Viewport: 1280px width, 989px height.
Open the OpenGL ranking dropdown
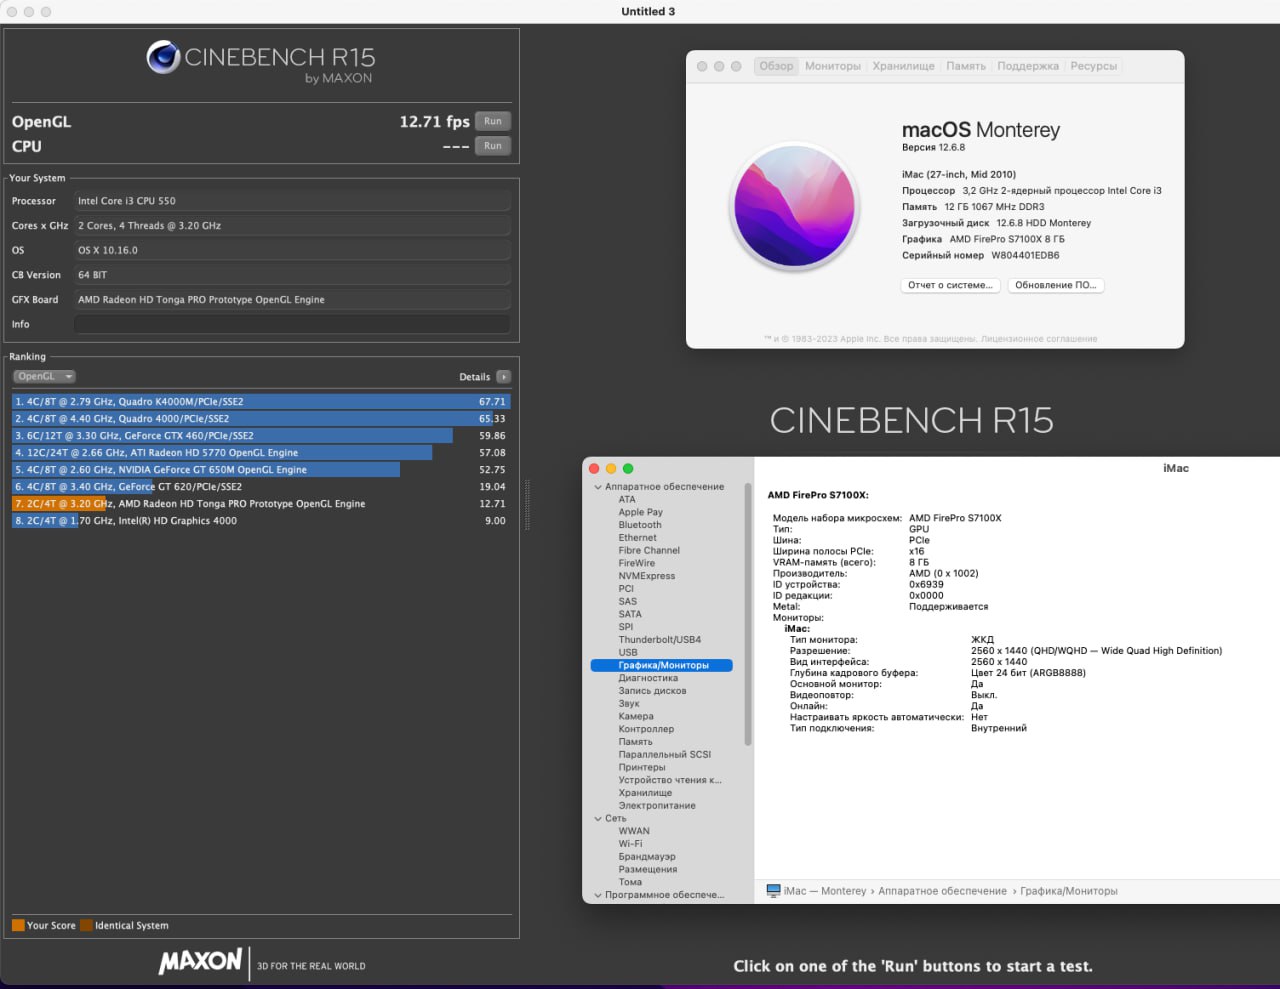point(44,377)
